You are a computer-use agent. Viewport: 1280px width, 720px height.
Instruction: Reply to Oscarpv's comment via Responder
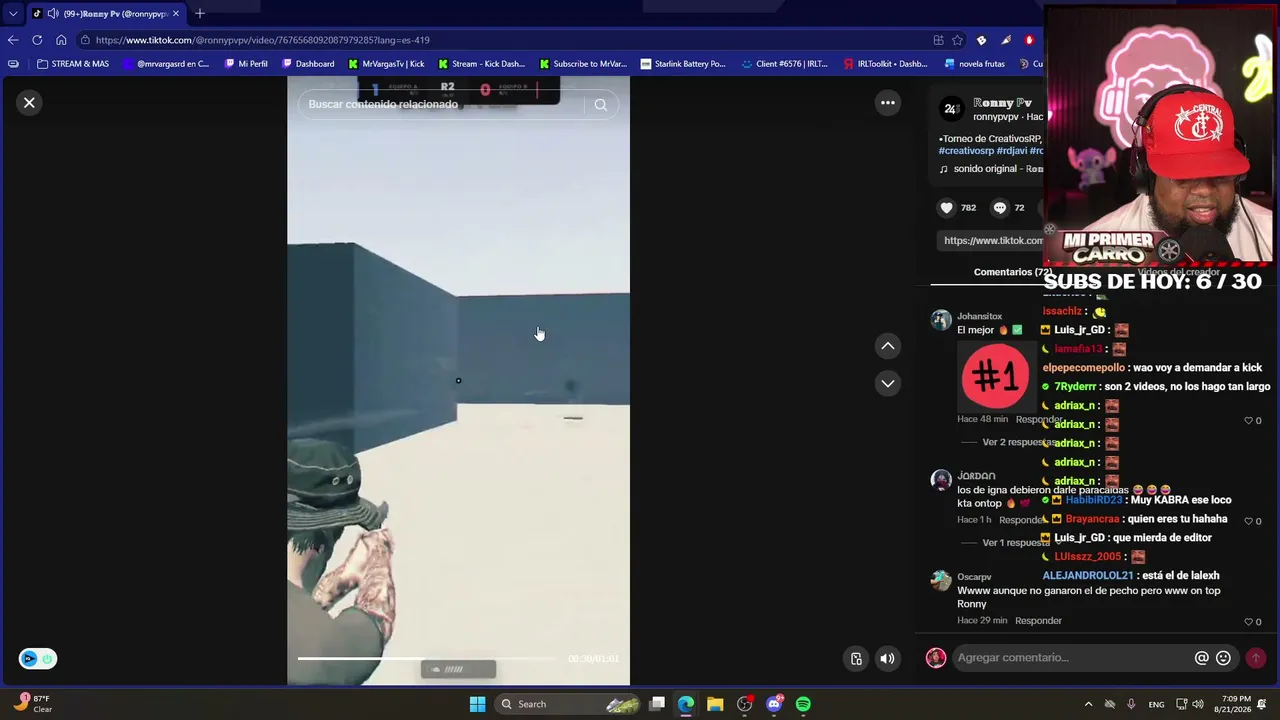pos(1038,621)
